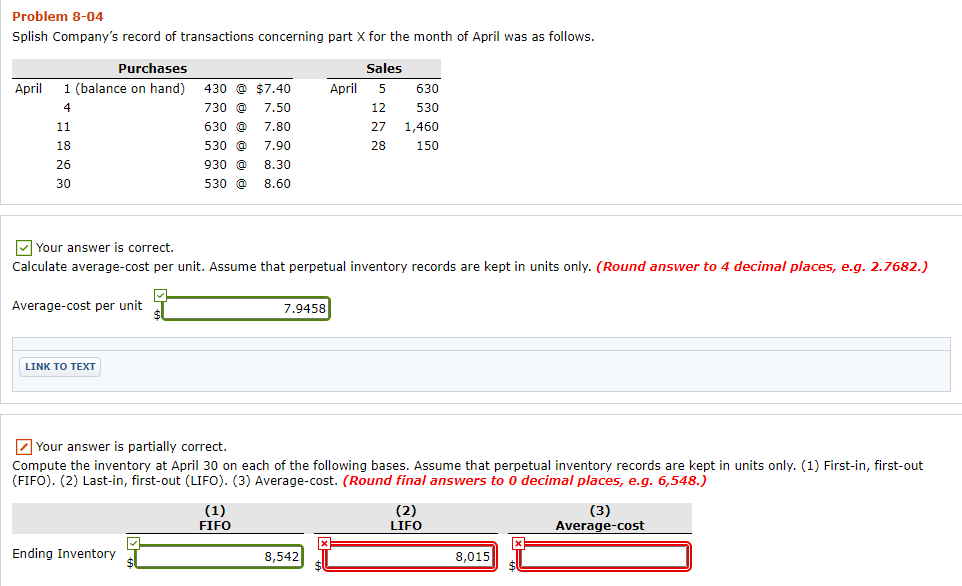
Task: Click the dollar sign beside FIFO answer box
Action: (x=129, y=563)
